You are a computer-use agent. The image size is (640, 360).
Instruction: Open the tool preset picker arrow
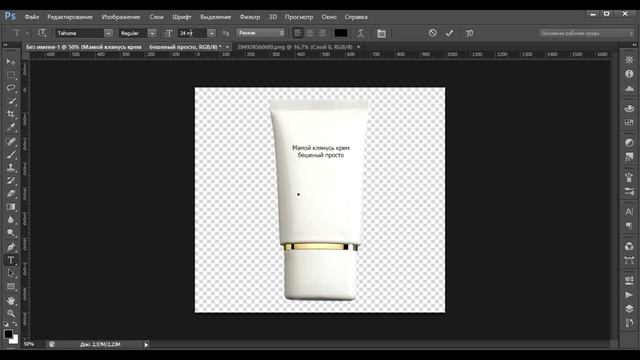point(27,33)
